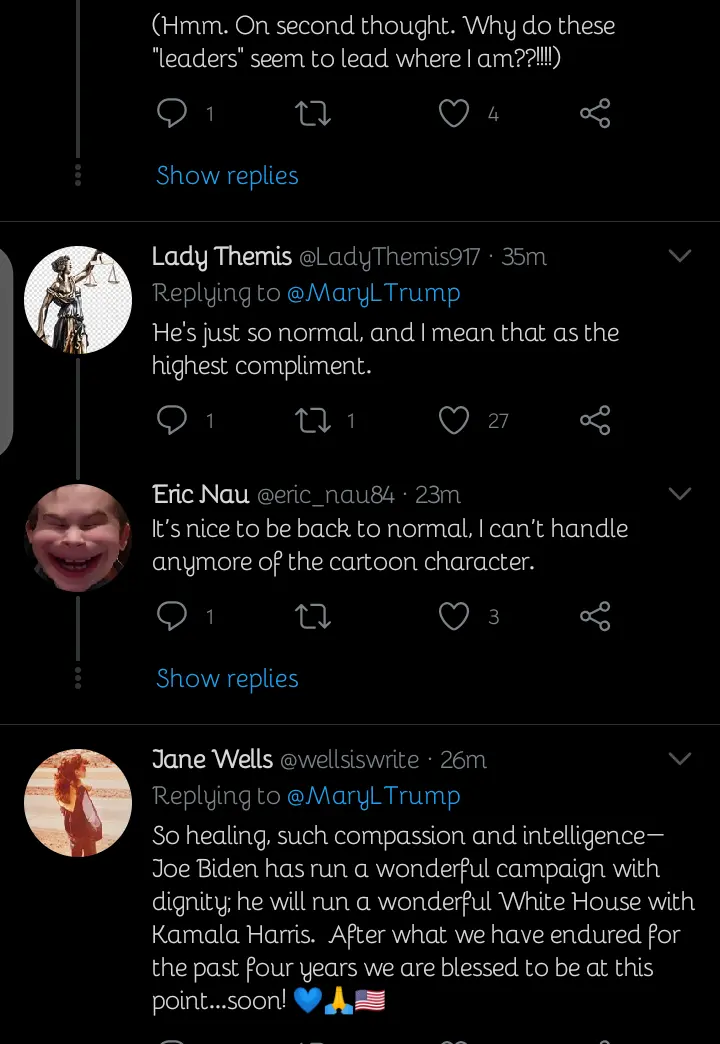Show replies under the top tweet
The image size is (720, 1044).
coord(227,176)
